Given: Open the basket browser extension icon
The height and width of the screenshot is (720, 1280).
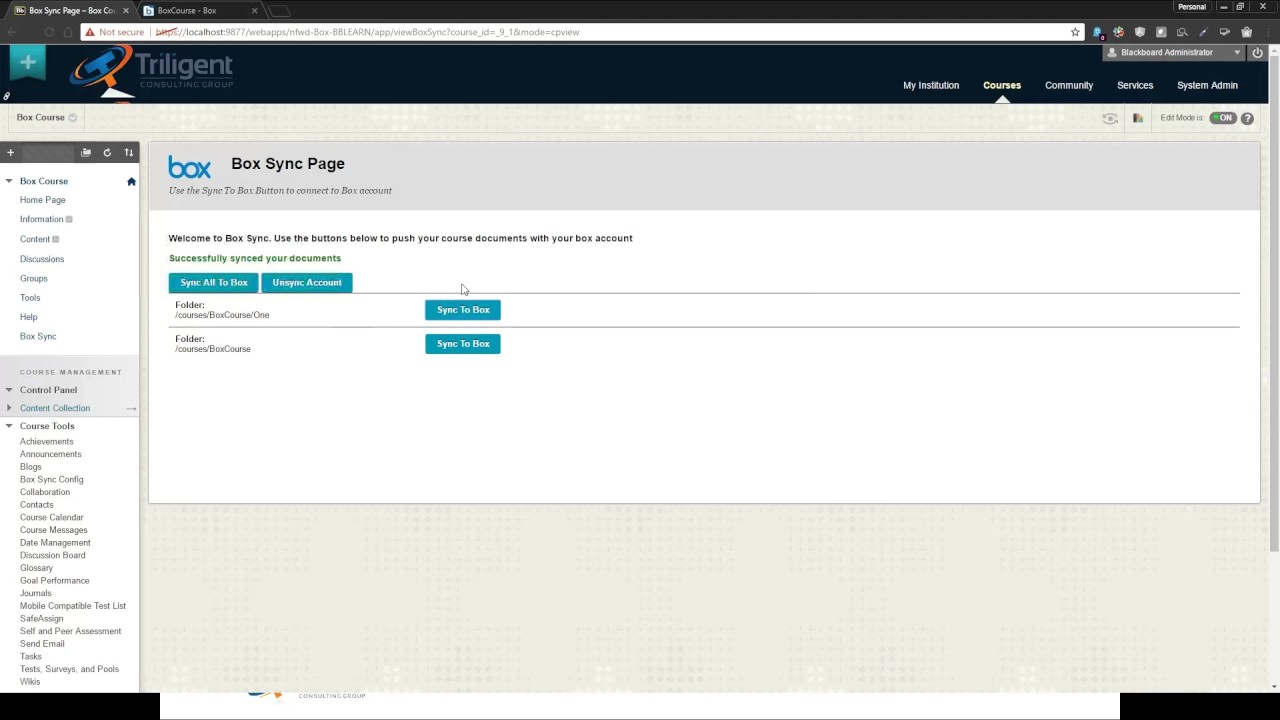Looking at the screenshot, I should [x=1246, y=32].
